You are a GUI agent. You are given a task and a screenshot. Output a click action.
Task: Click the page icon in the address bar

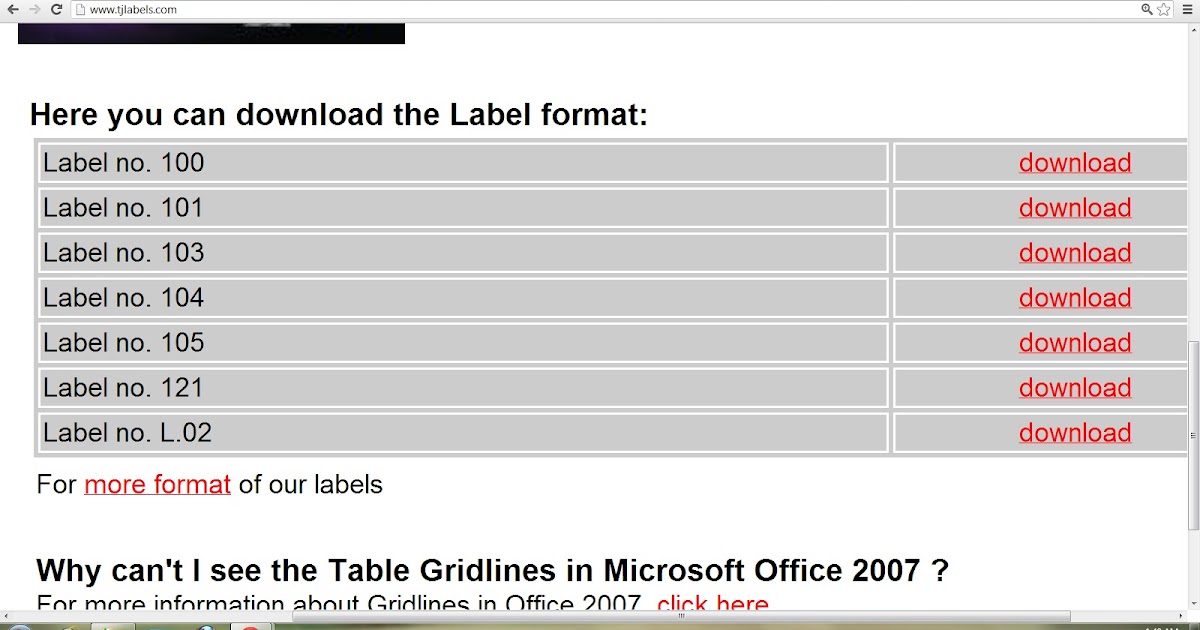click(83, 9)
